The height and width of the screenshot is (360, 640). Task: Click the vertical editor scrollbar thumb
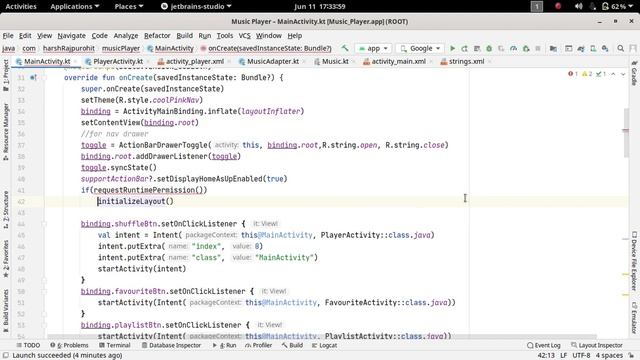point(626,133)
